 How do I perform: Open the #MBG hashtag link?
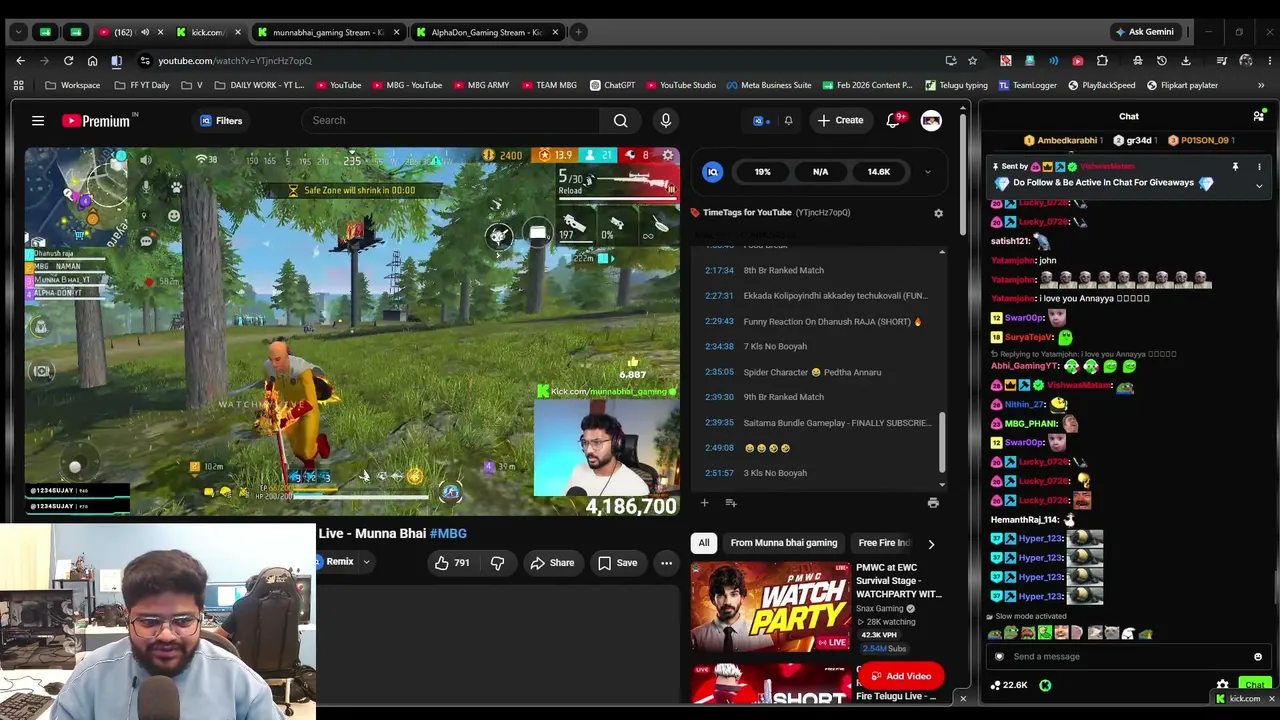click(x=448, y=534)
